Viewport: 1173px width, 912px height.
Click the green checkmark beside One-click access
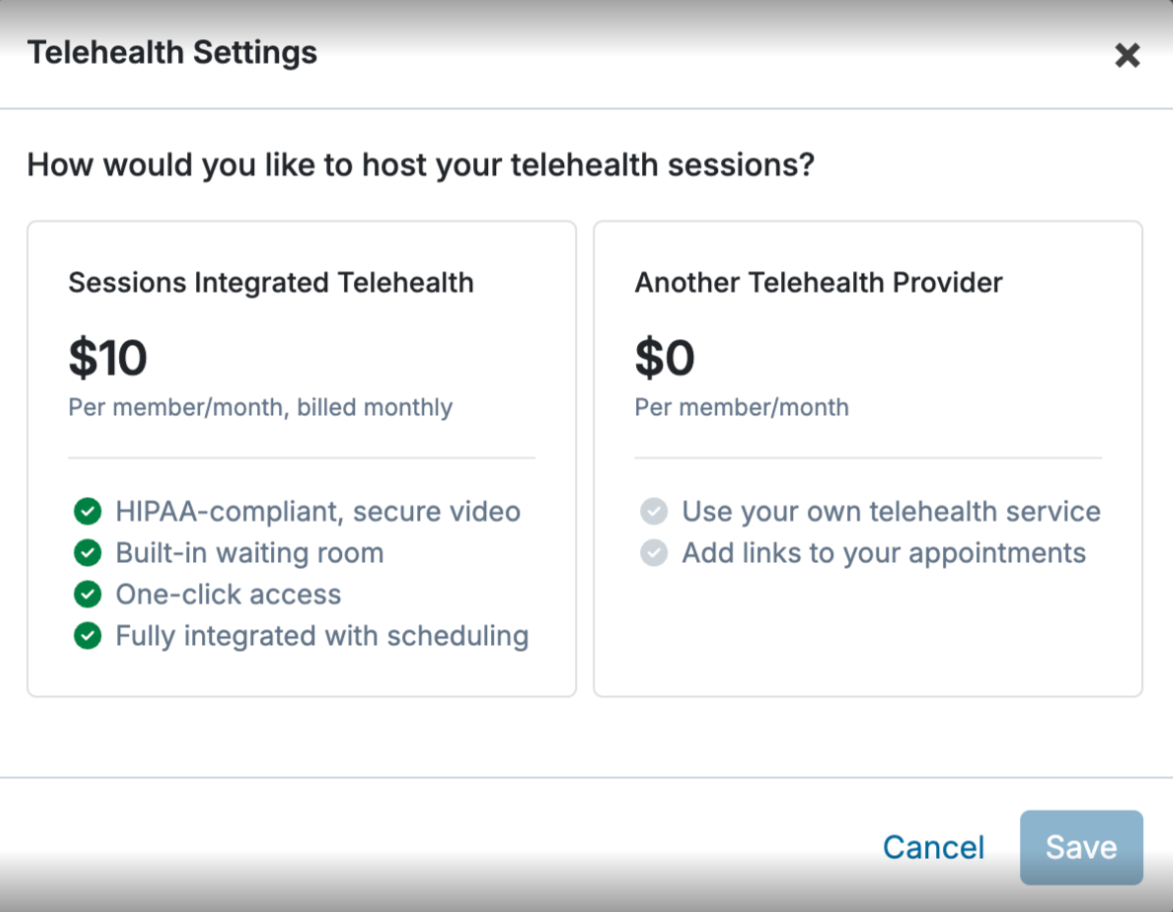point(88,594)
